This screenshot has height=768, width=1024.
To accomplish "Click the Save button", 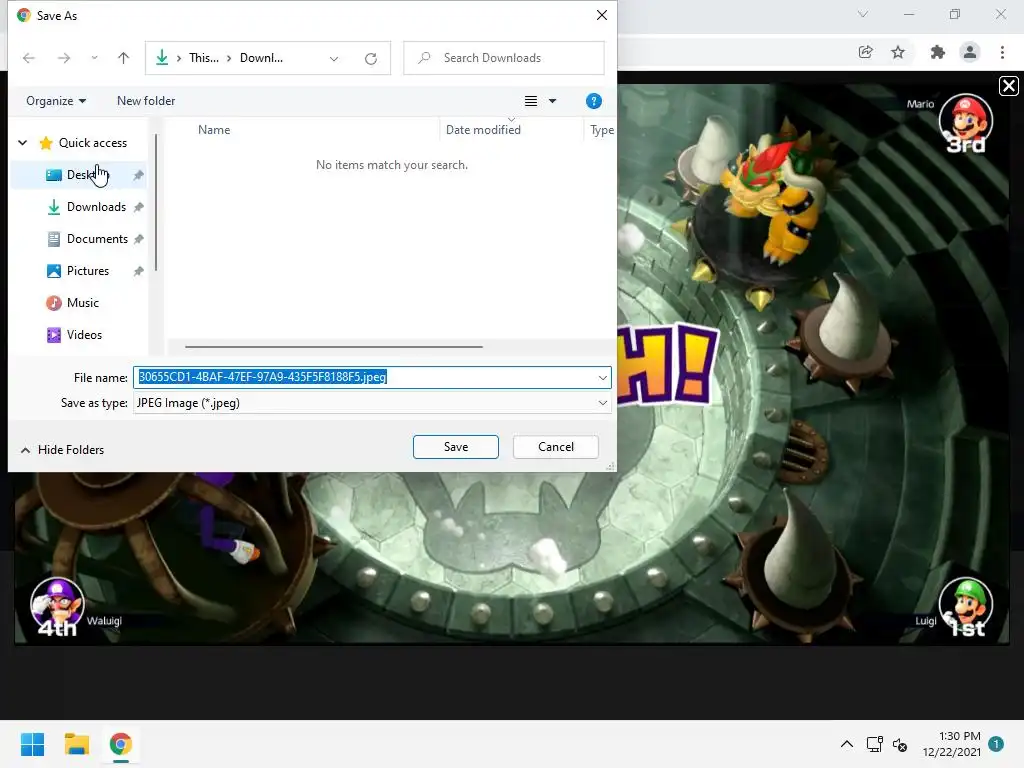I will click(x=456, y=447).
